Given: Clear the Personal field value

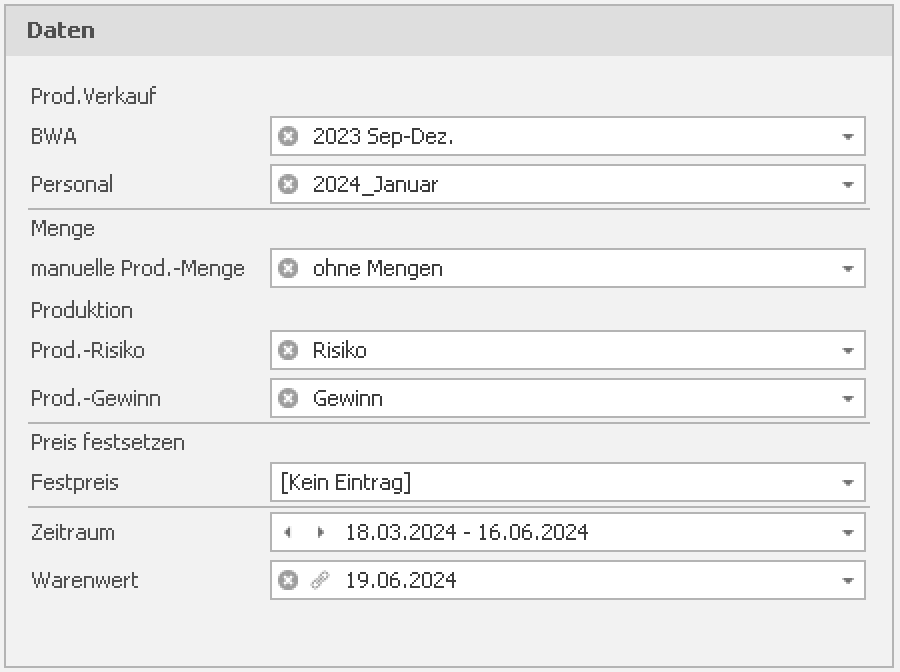Looking at the screenshot, I should click(288, 184).
